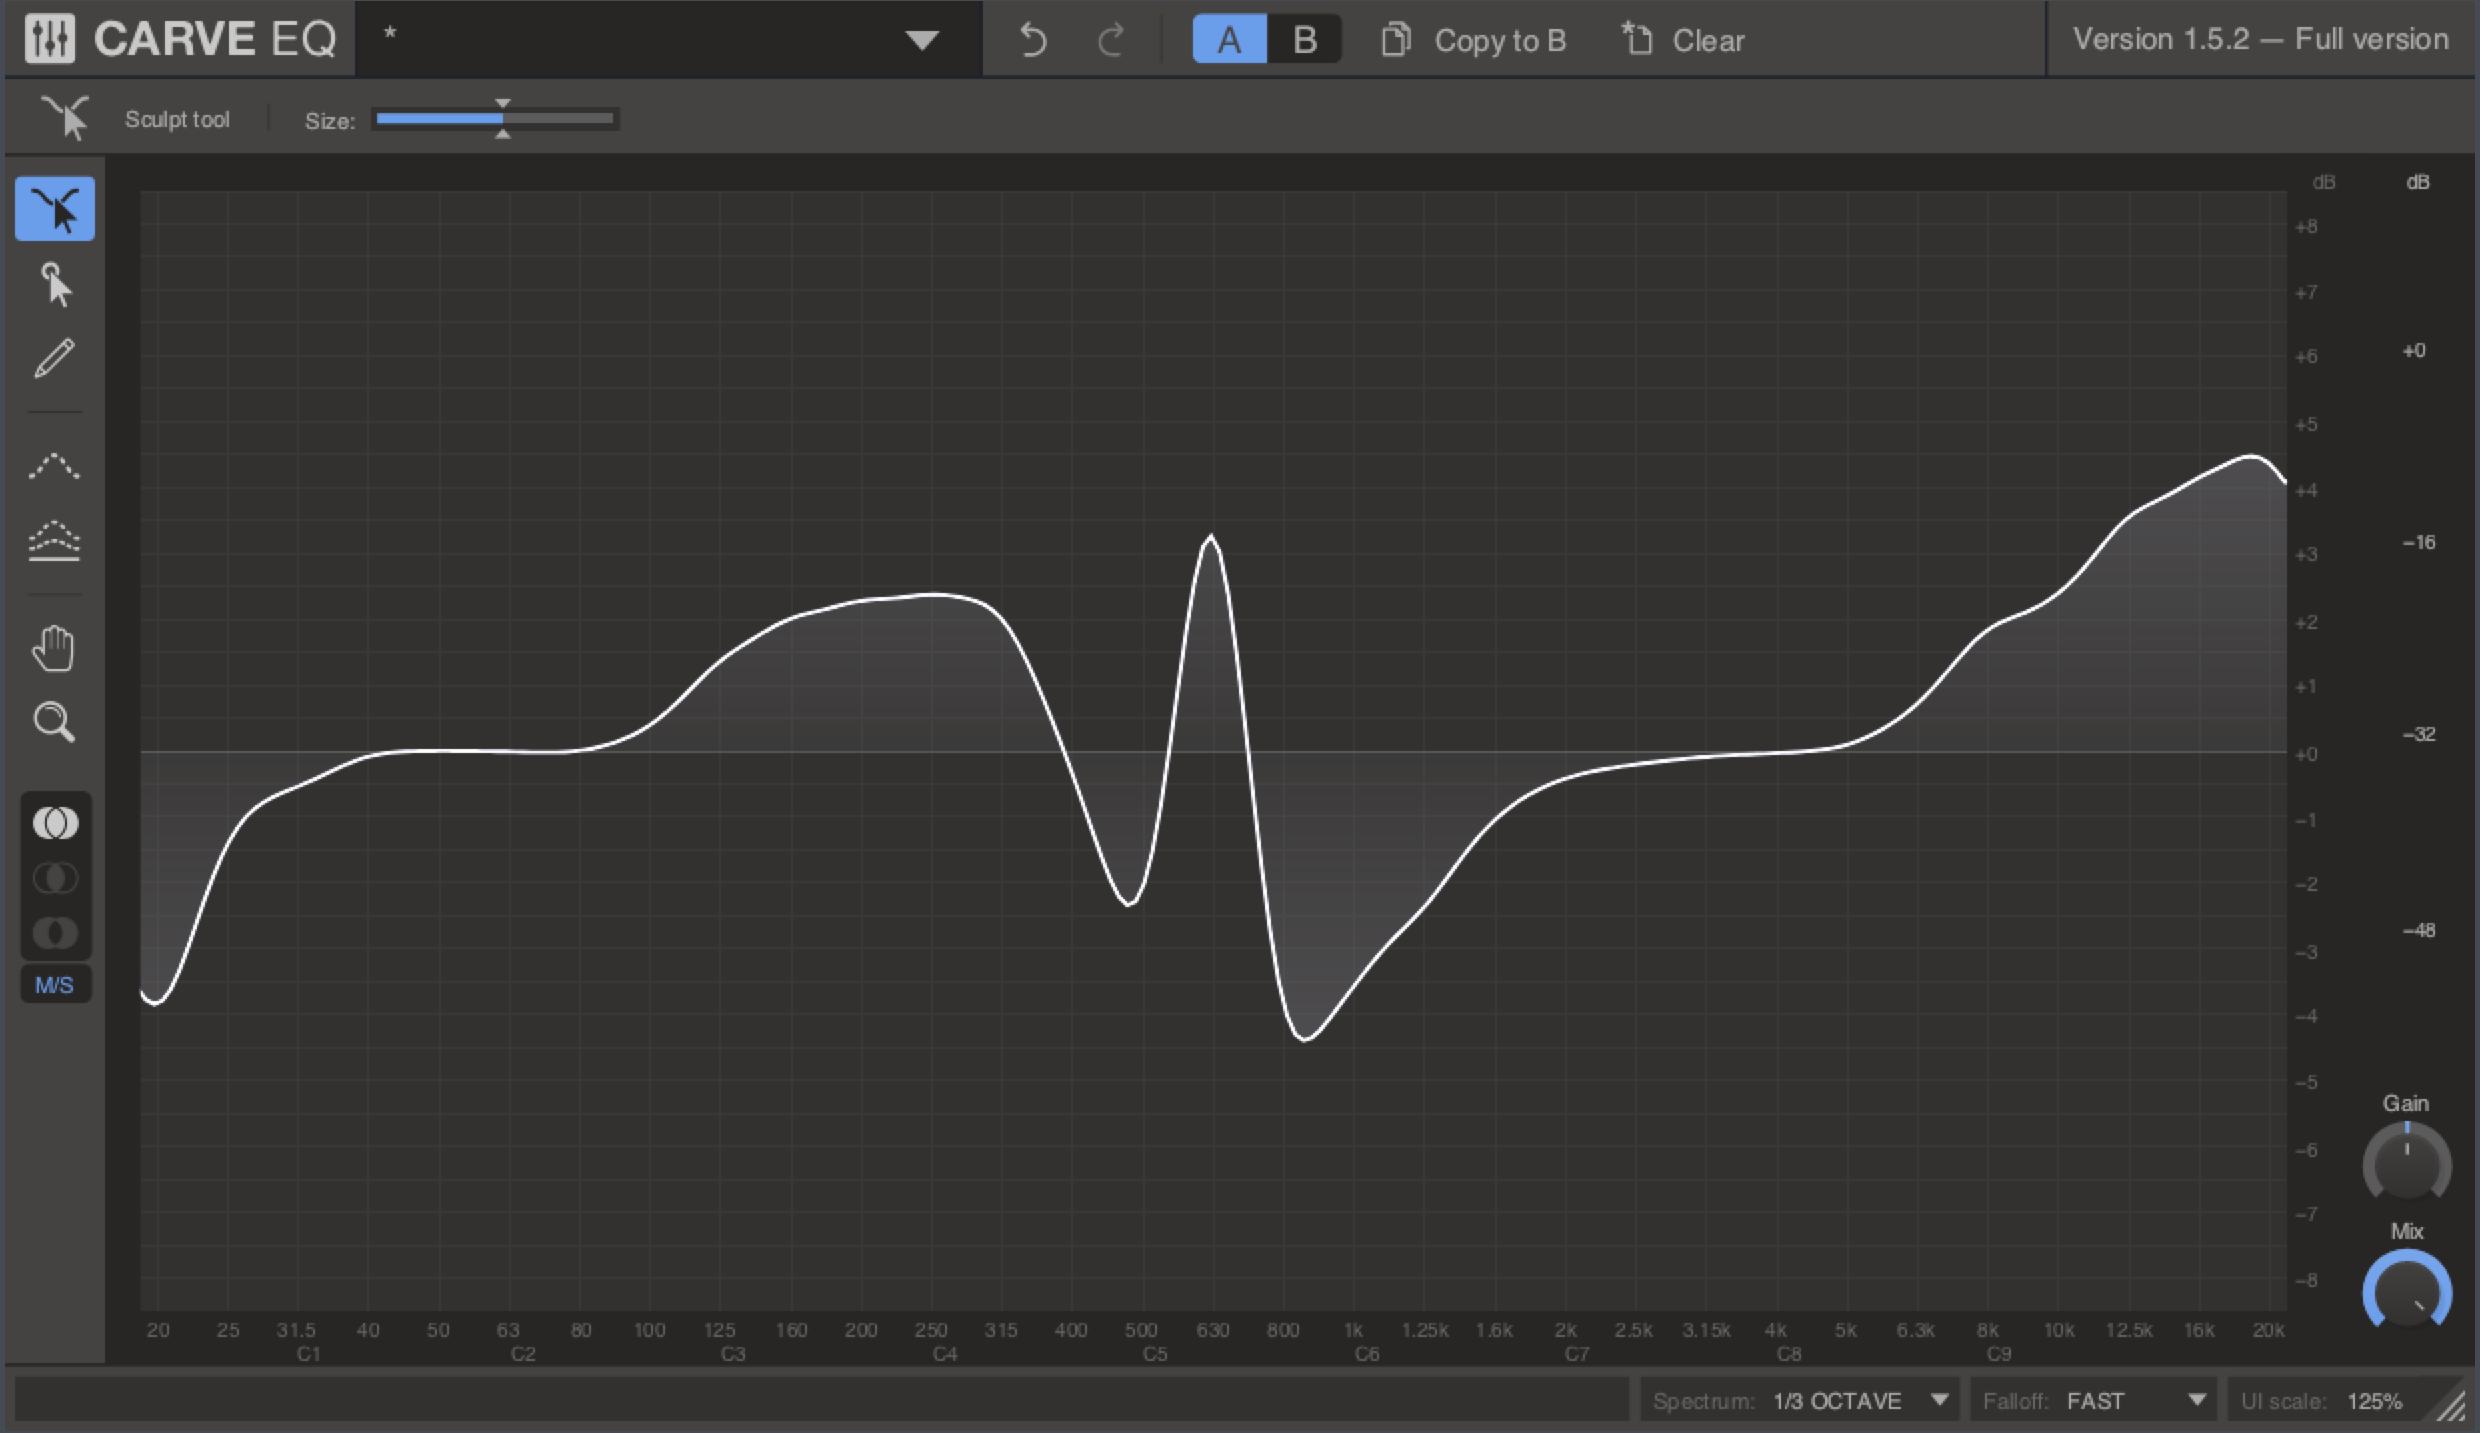Switch to the B state
2480x1433 pixels.
pyautogui.click(x=1304, y=40)
